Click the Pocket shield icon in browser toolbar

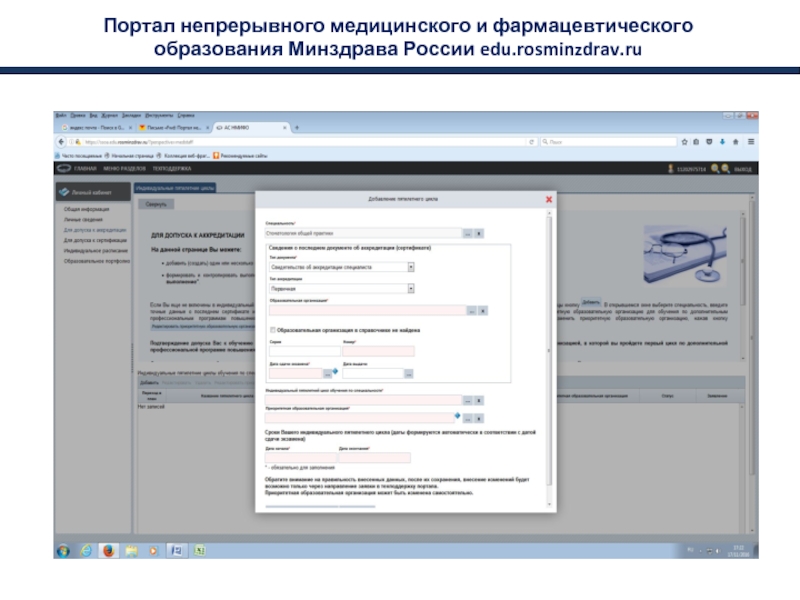709,142
